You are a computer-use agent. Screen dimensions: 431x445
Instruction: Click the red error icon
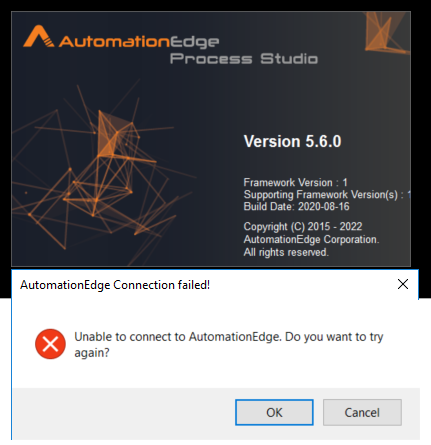coord(50,344)
